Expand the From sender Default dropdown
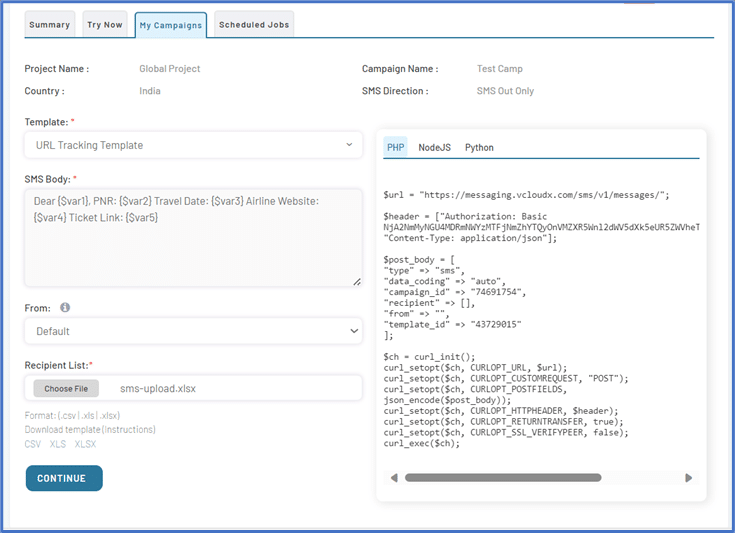 [x=193, y=331]
